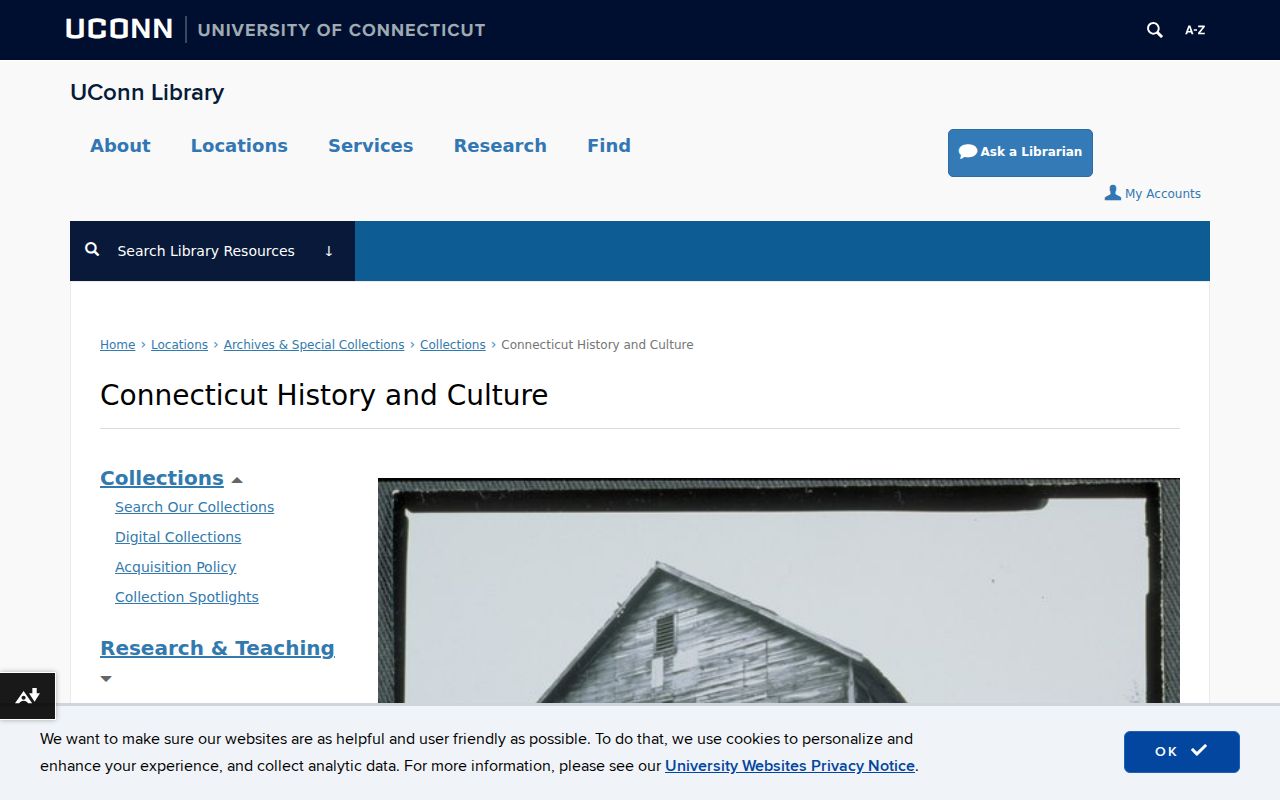
Task: Click the My Accounts person icon
Action: coord(1112,192)
